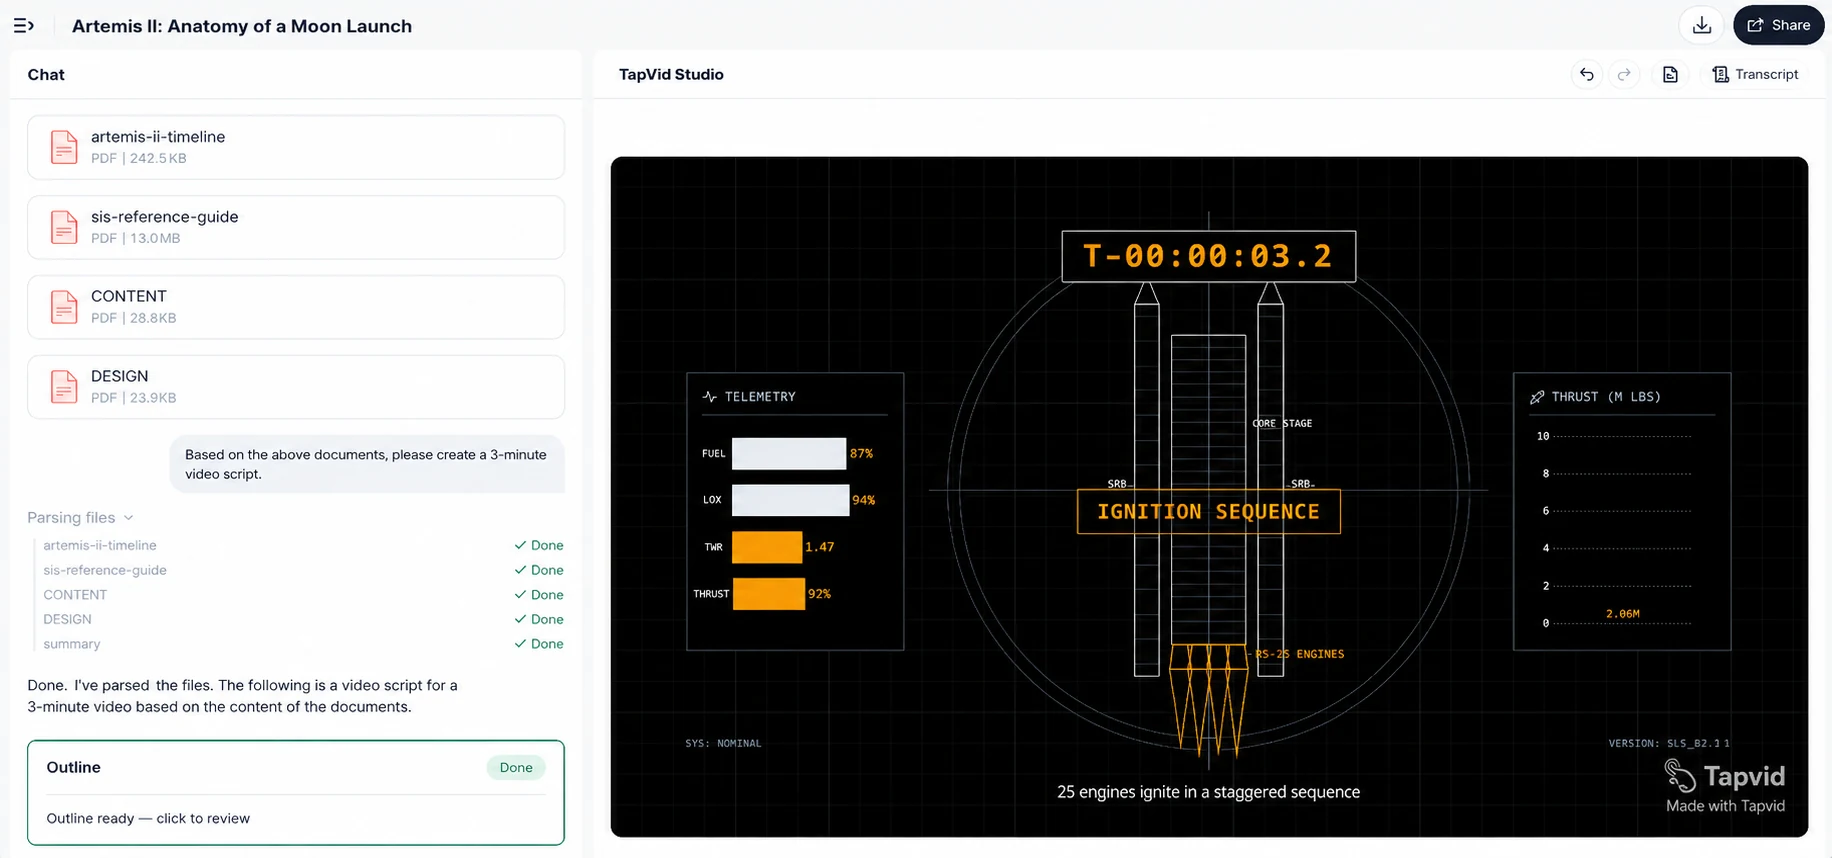Select the summary row under Parsing files

tap(303, 644)
